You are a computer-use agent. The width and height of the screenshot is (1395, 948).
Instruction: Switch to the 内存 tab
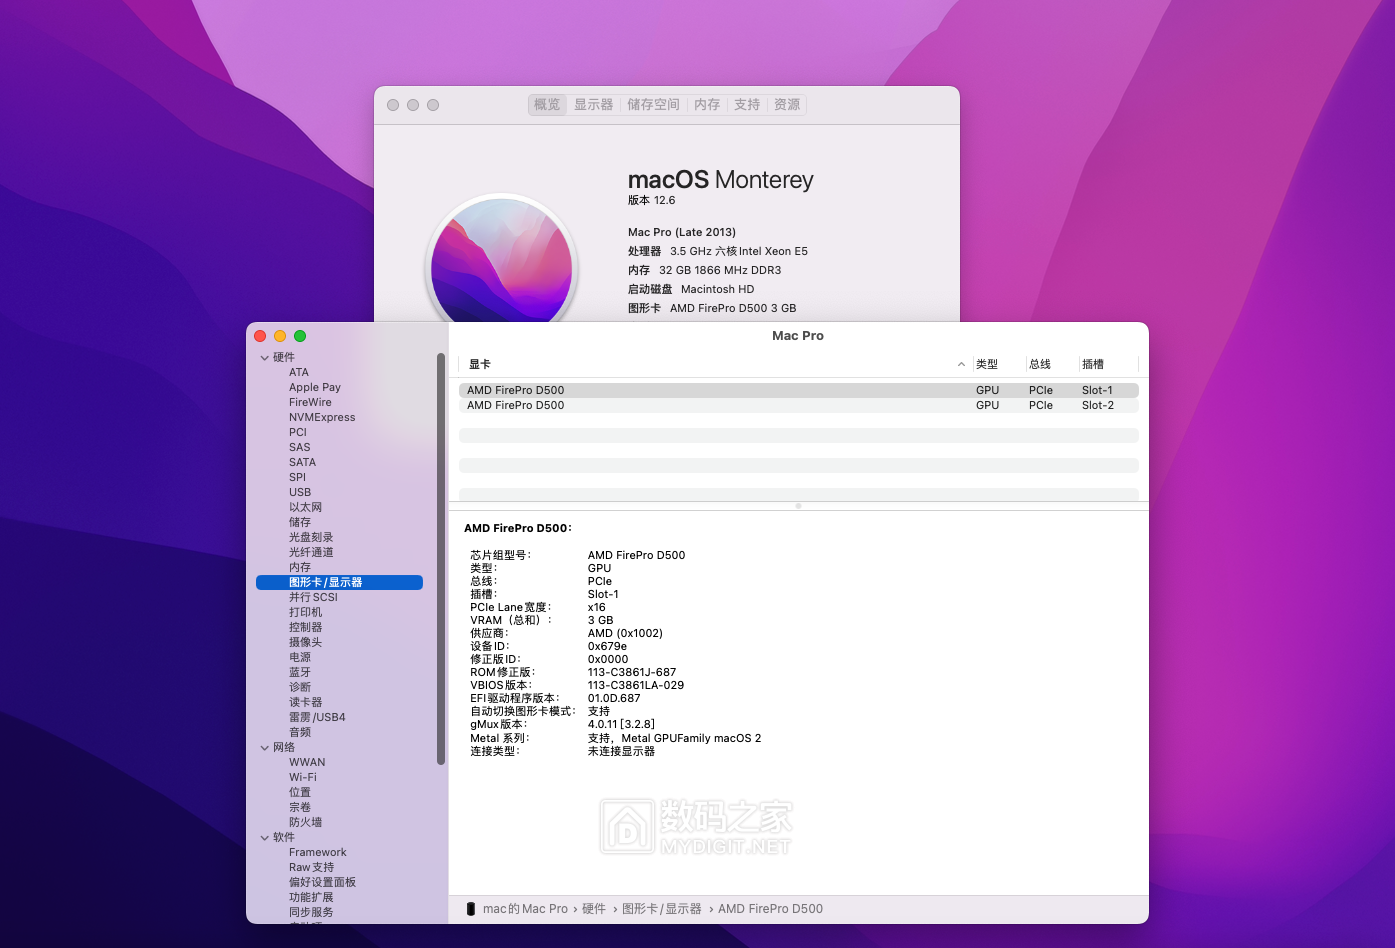(x=707, y=104)
